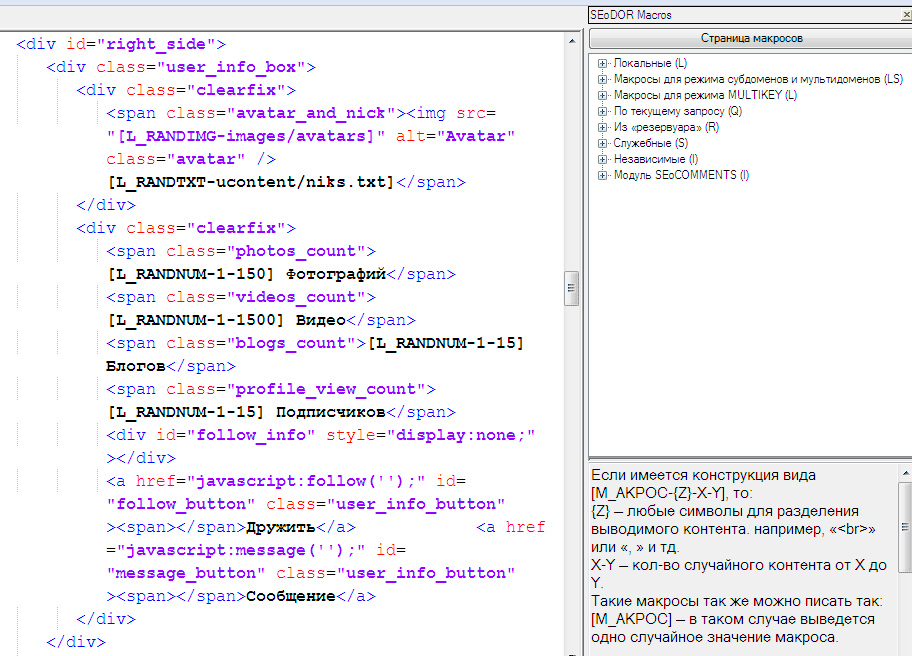
Task: Select the "Служебные (S)" tree label
Action: [x=650, y=143]
